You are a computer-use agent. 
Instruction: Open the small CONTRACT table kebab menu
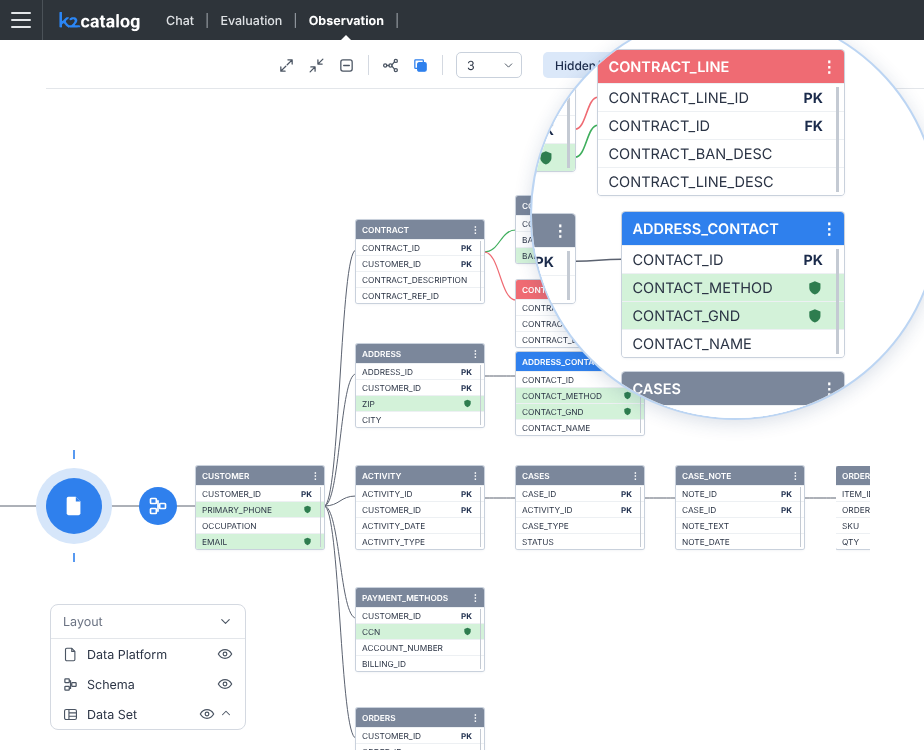coord(476,230)
